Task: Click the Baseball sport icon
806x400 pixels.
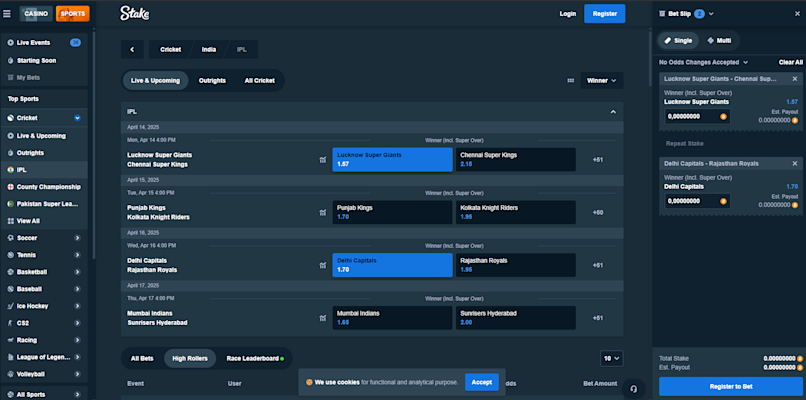Action: (x=11, y=289)
